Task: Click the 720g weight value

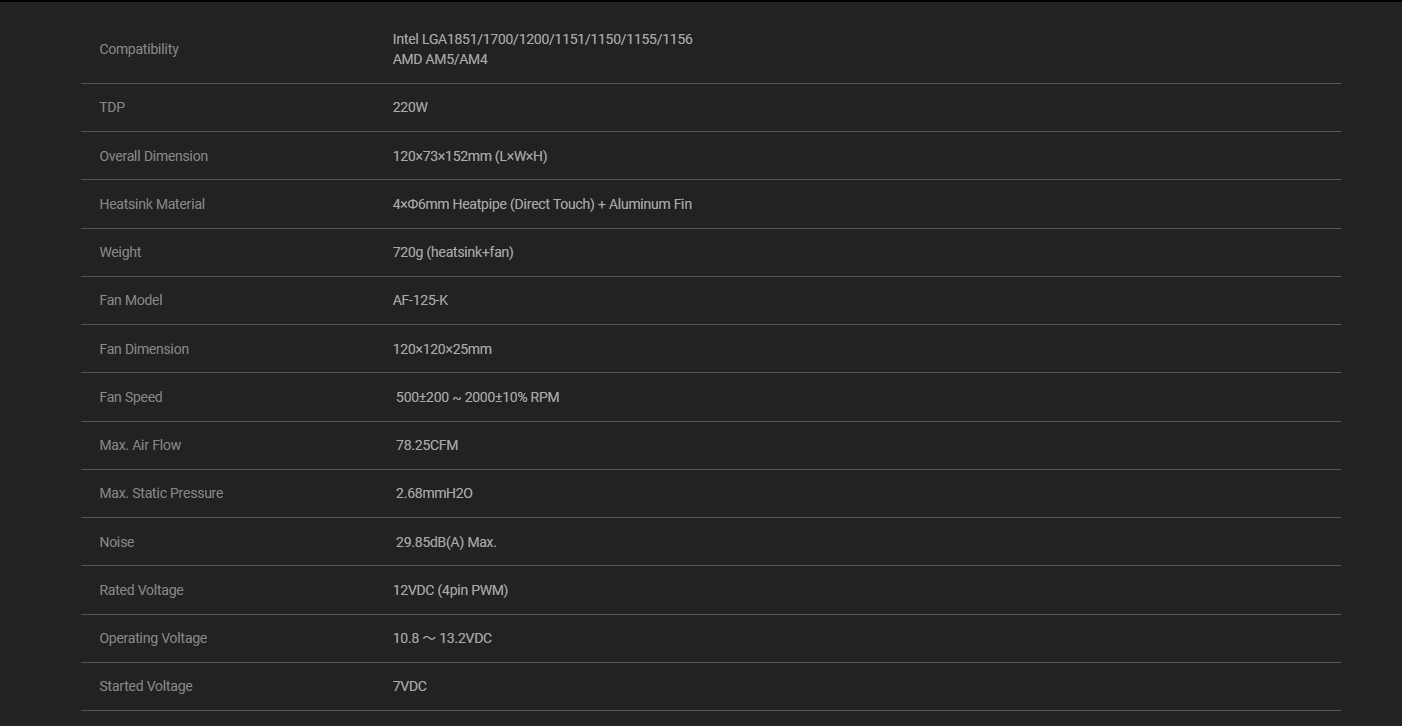Action: [x=453, y=252]
